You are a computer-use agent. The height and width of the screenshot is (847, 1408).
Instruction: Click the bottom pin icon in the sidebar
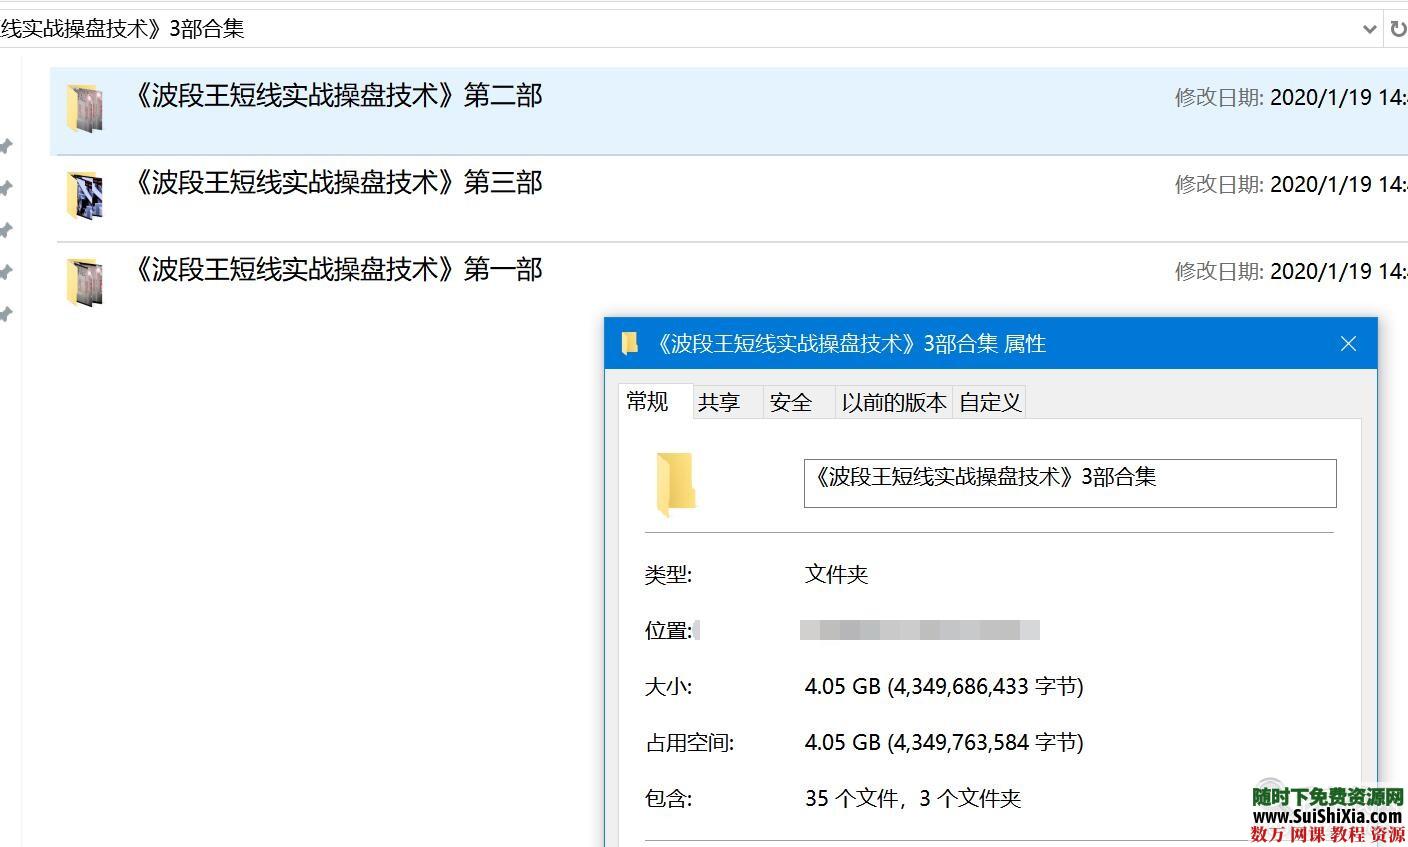[7, 312]
